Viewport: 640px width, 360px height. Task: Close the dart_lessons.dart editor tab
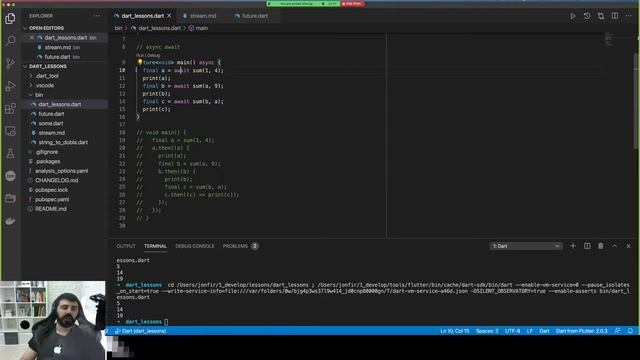[x=169, y=16]
